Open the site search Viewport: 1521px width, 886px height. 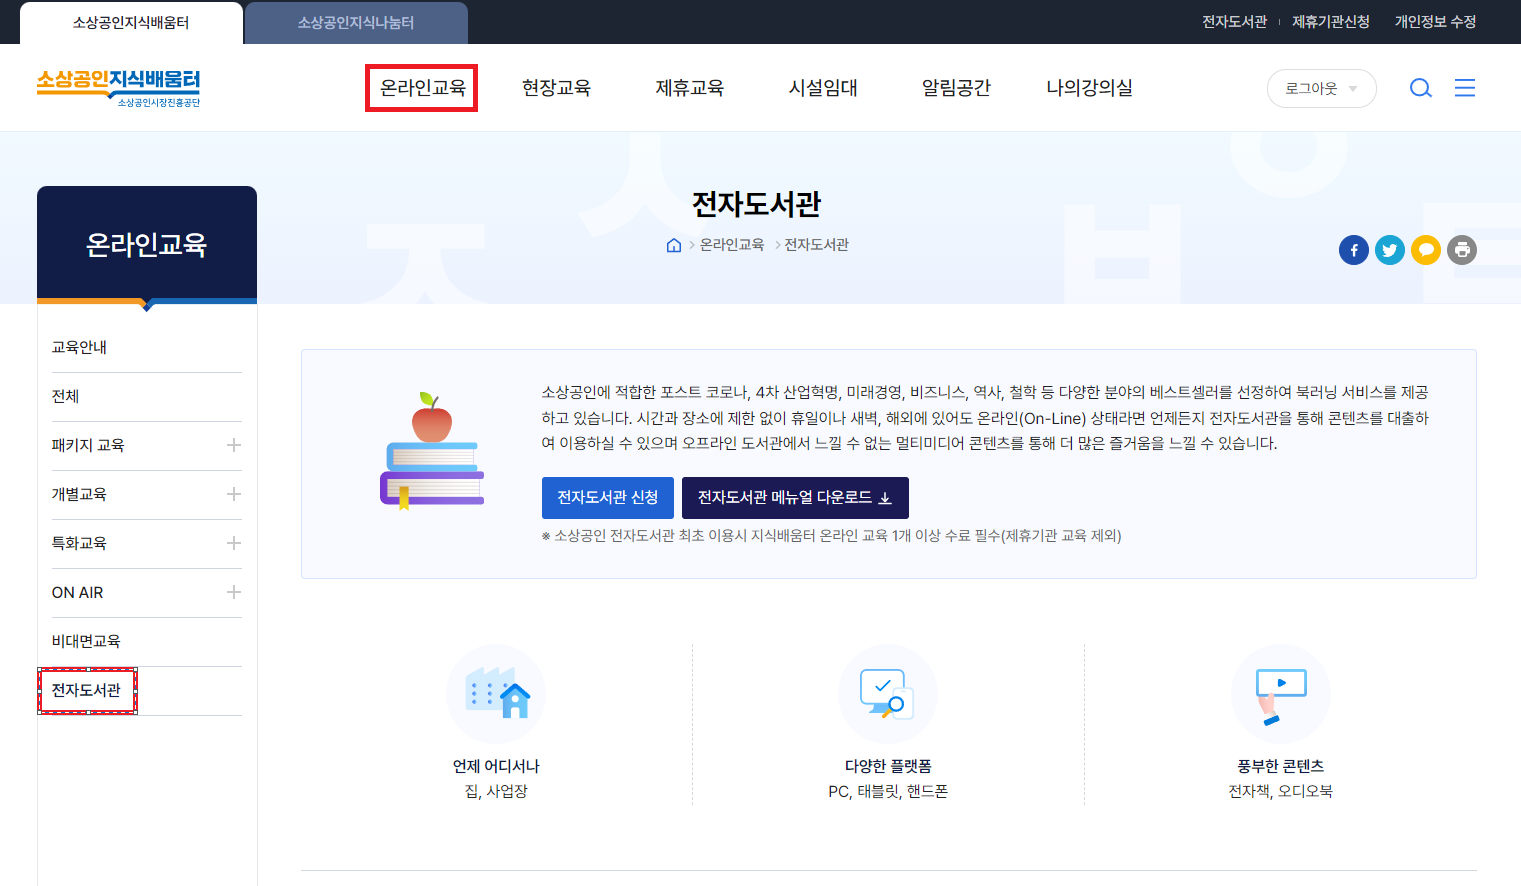(x=1420, y=87)
